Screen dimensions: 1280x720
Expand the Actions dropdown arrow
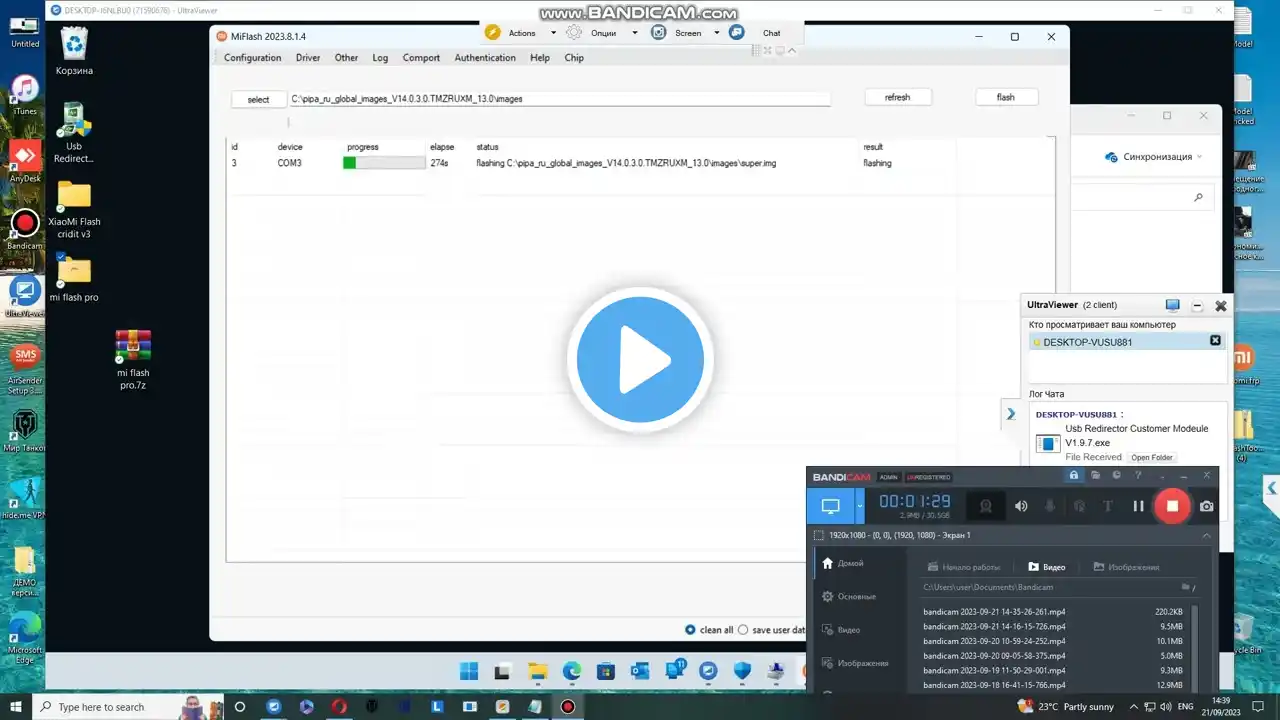coord(553,33)
